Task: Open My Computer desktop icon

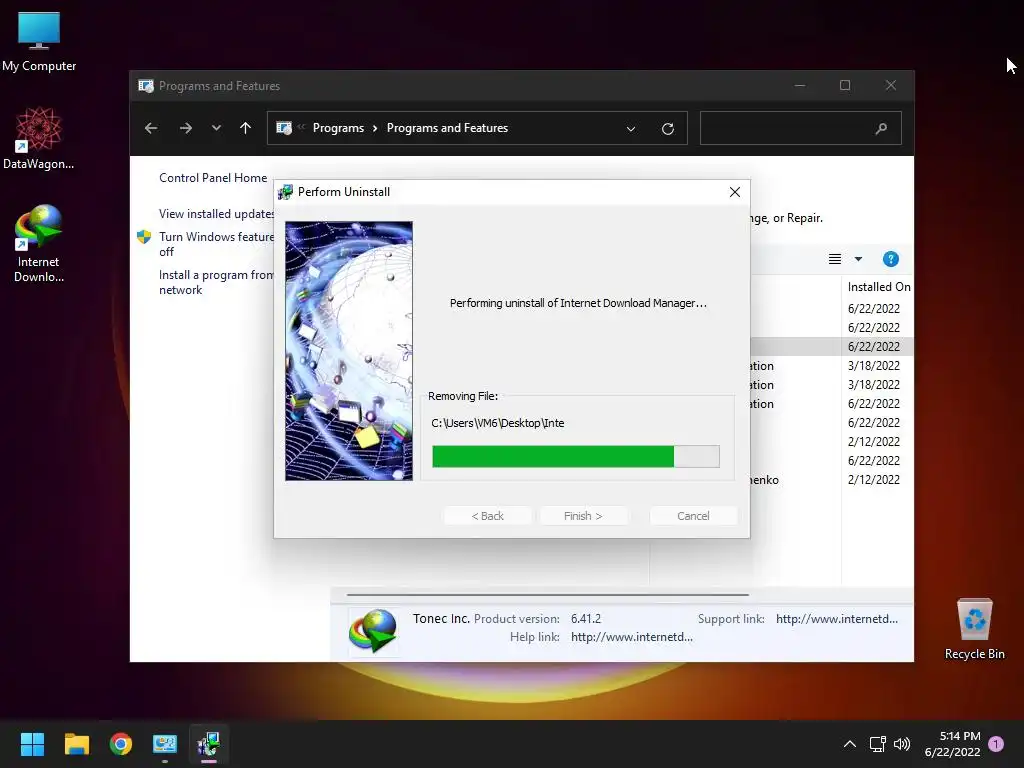Action: [x=39, y=42]
